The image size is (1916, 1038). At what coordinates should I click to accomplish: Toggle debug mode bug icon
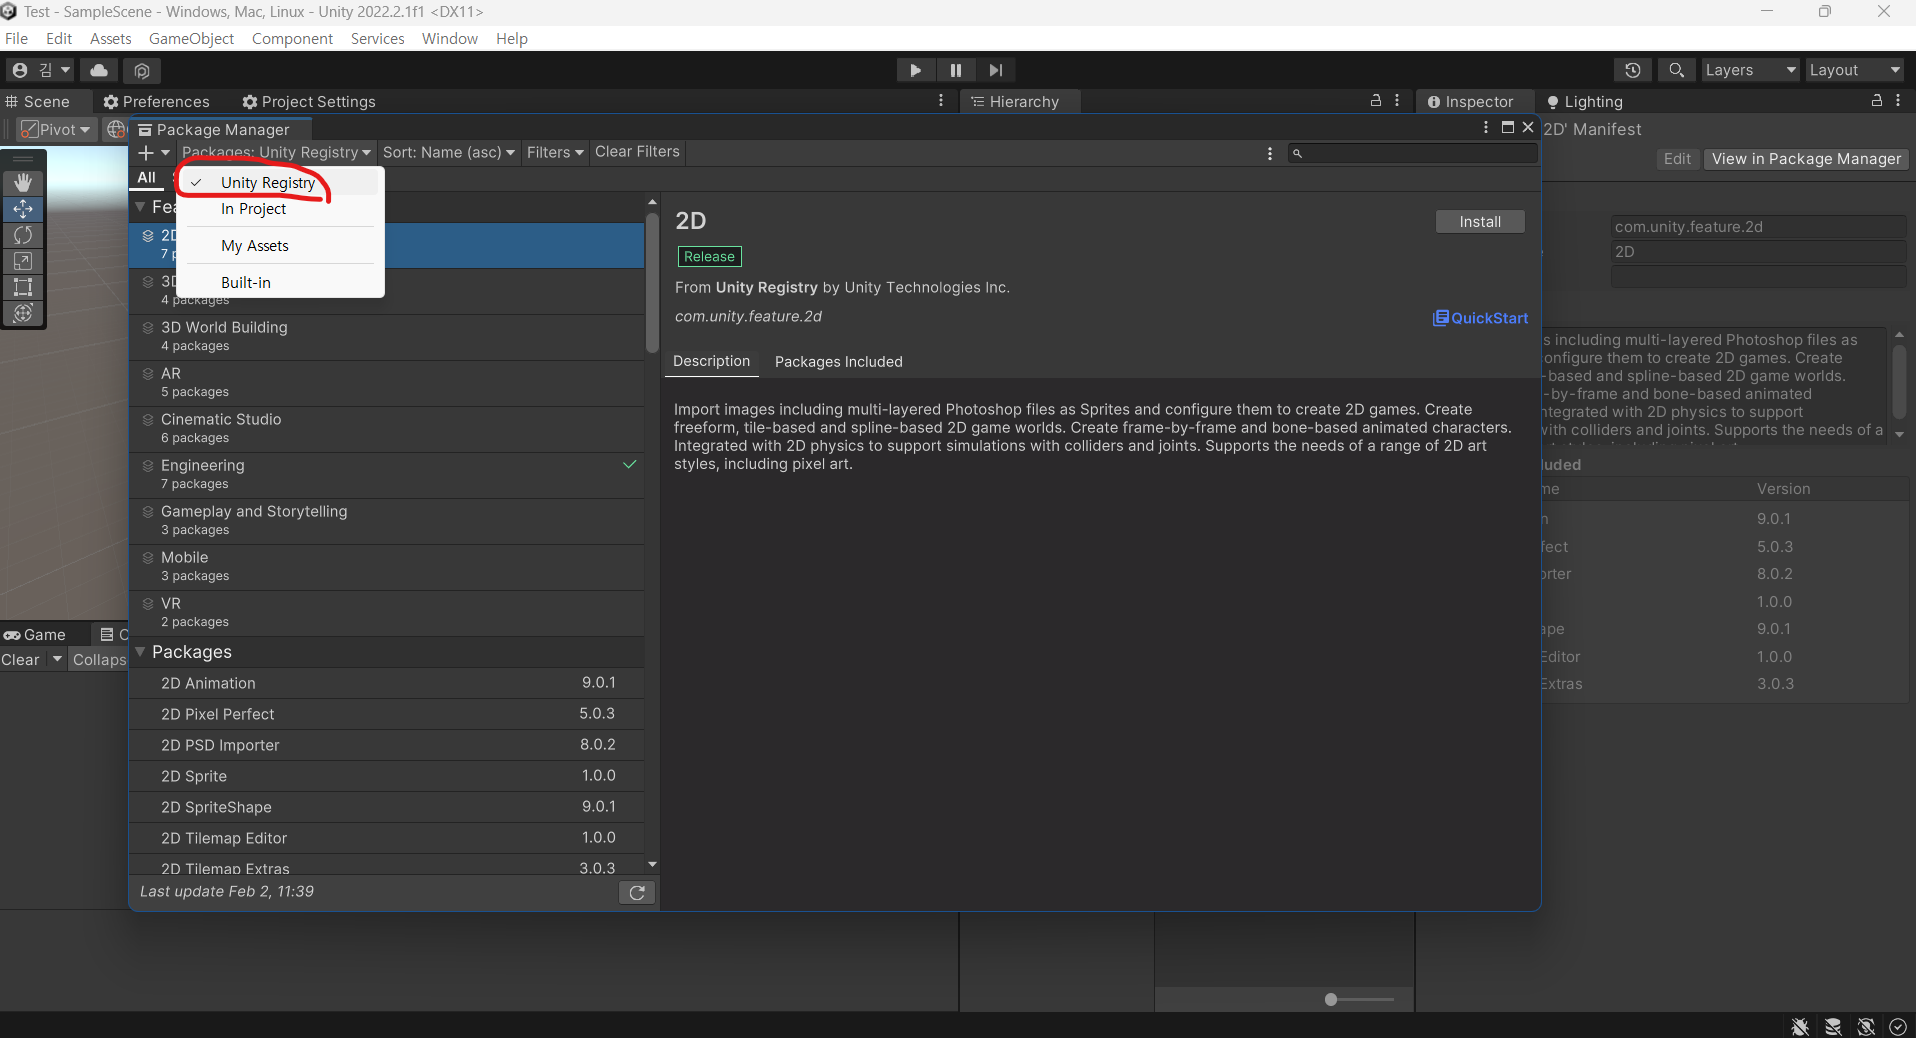tap(1800, 1026)
